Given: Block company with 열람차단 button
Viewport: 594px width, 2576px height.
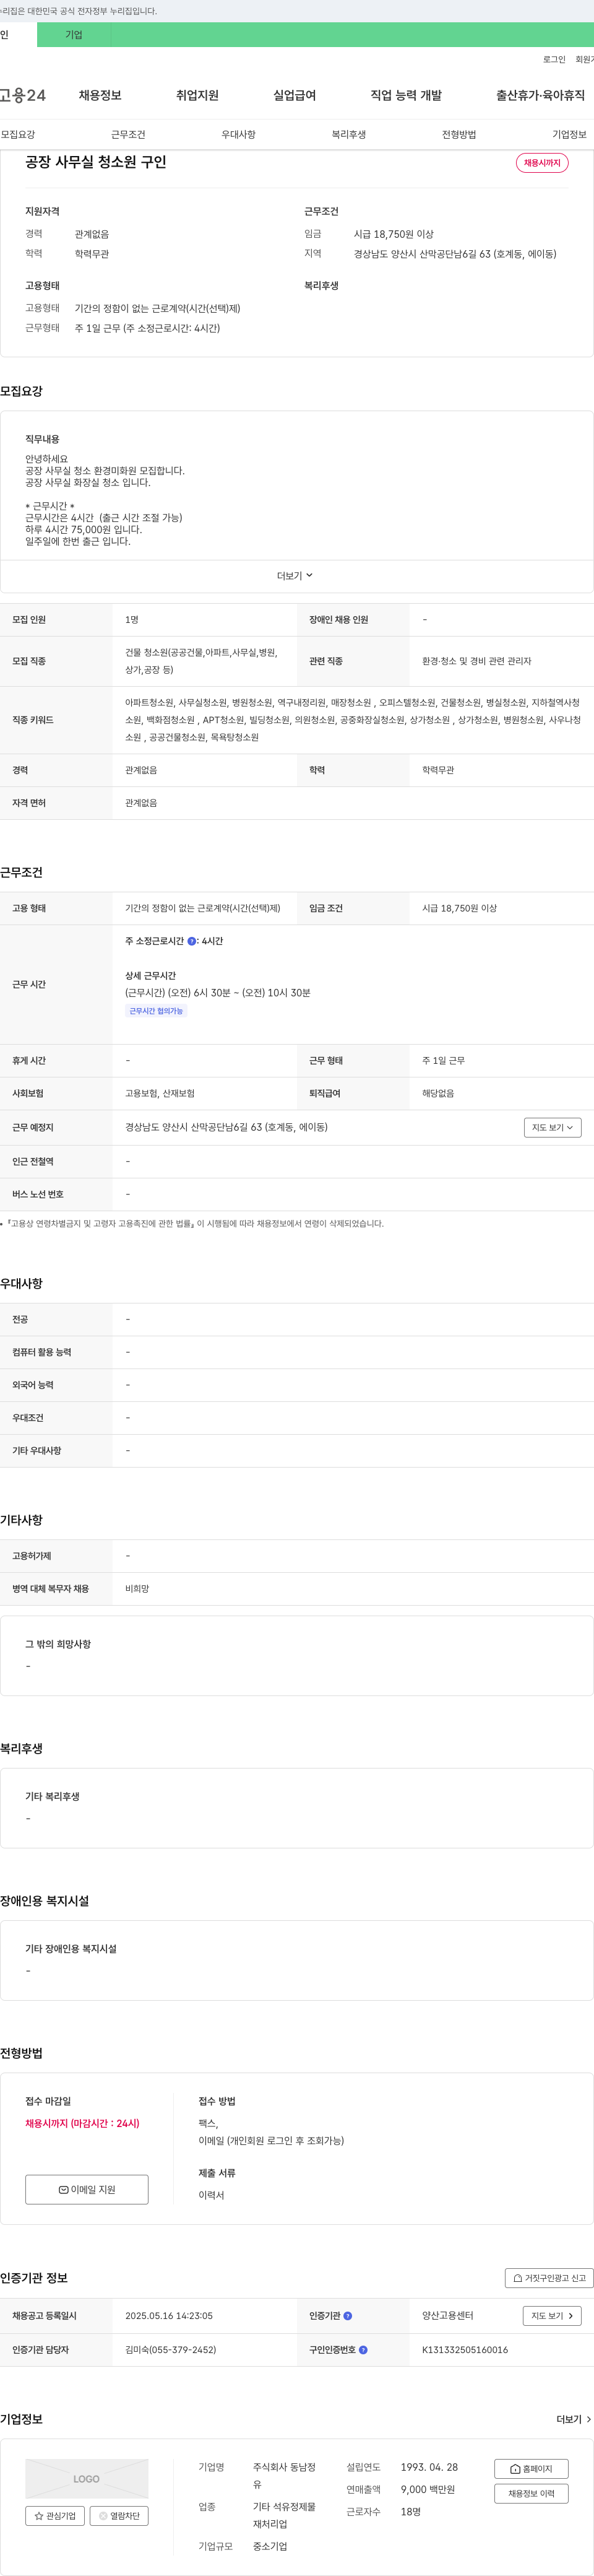Looking at the screenshot, I should coord(119,2516).
